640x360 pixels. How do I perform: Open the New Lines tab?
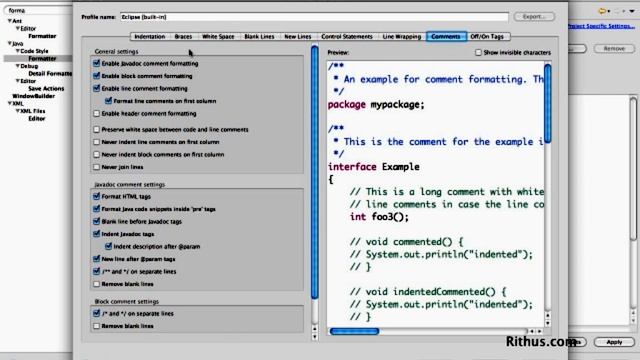(x=298, y=36)
